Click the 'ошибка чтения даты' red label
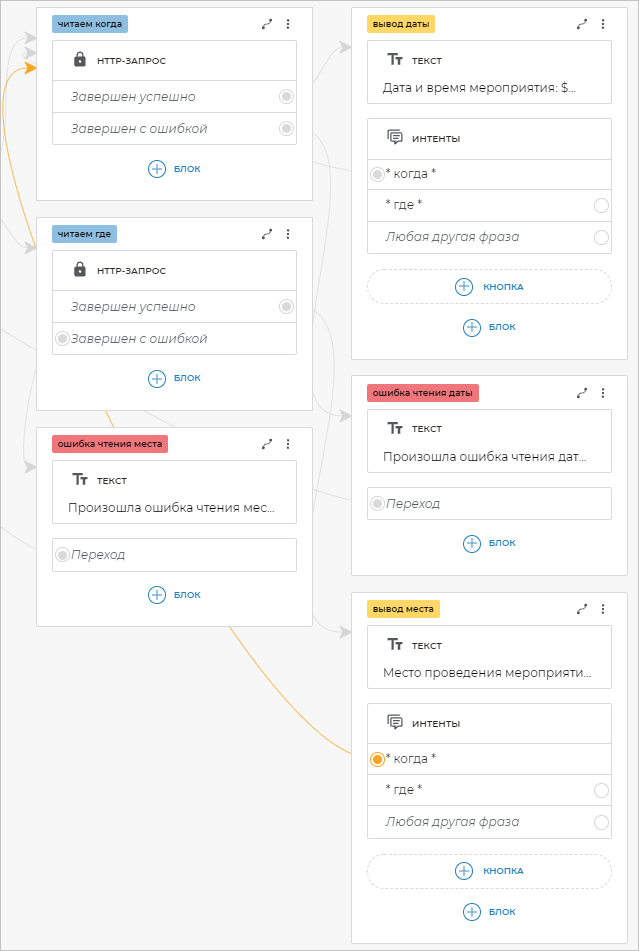Viewport: 639px width, 951px height. 422,393
